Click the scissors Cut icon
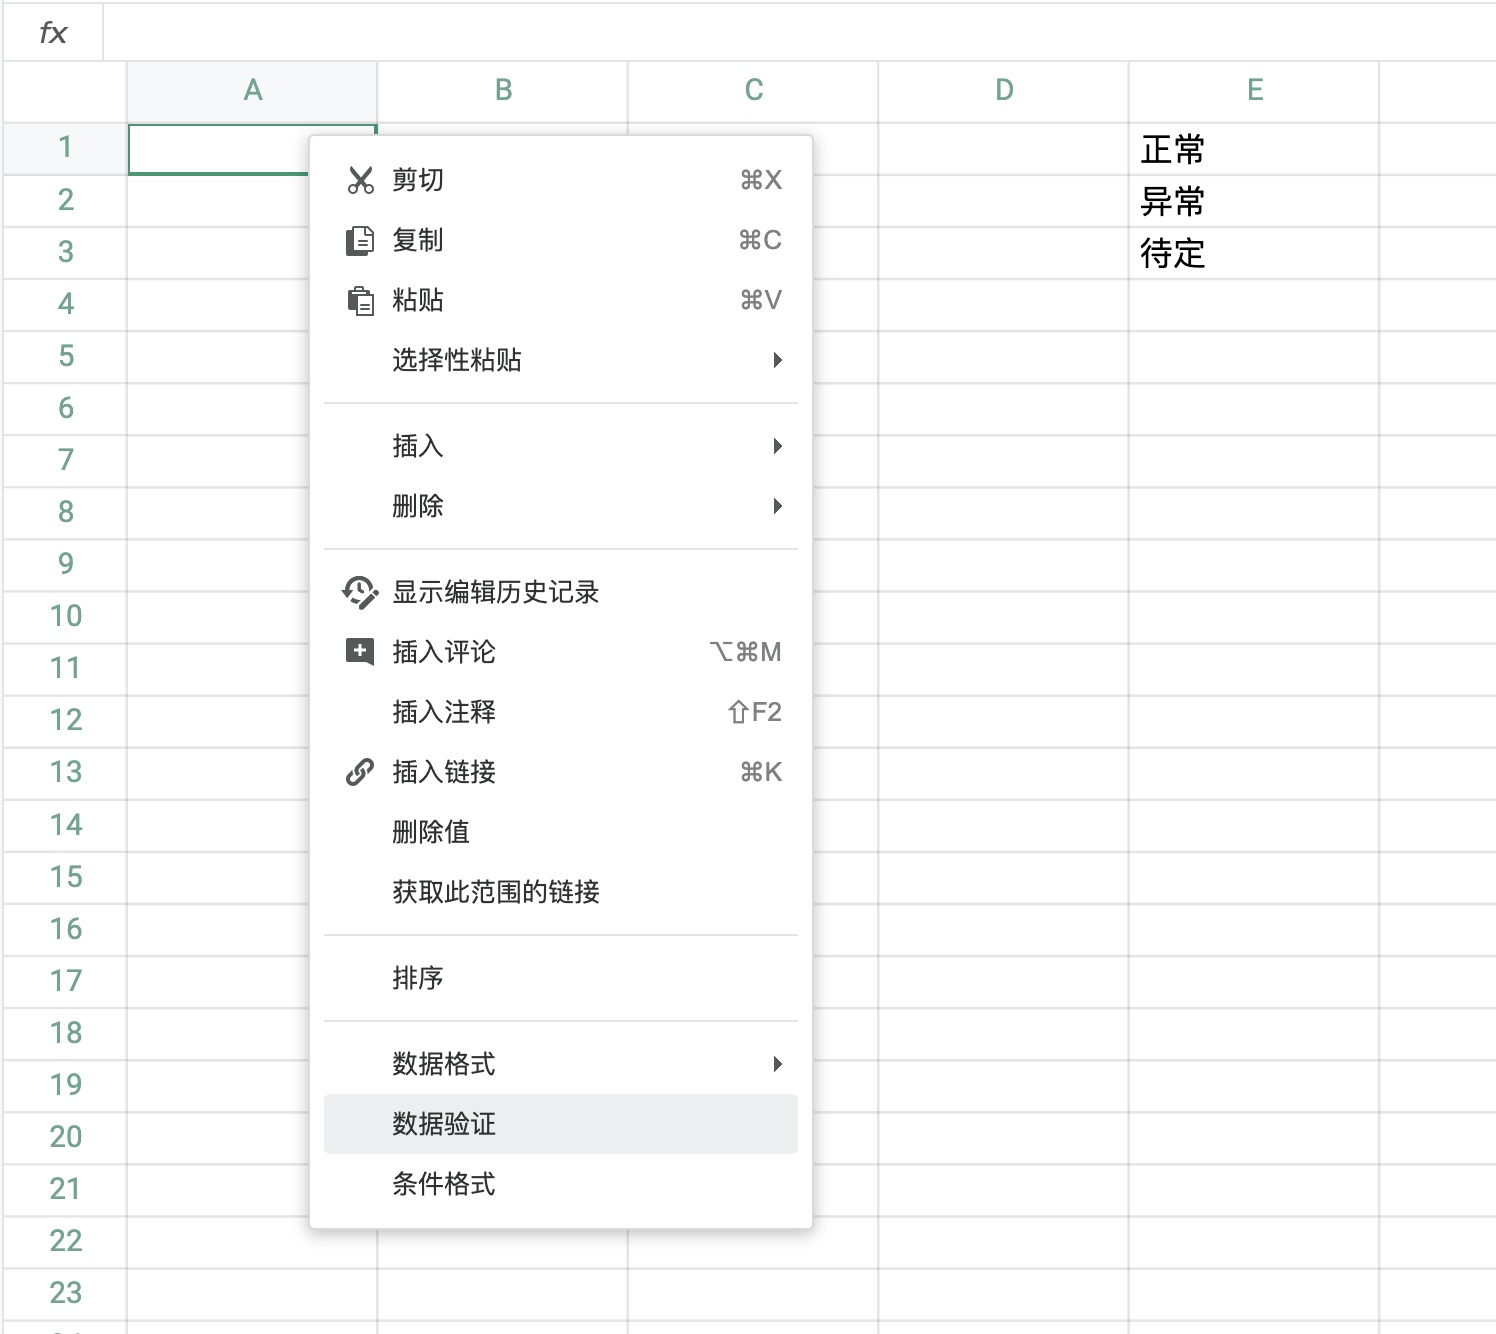This screenshot has height=1334, width=1496. pyautogui.click(x=360, y=180)
